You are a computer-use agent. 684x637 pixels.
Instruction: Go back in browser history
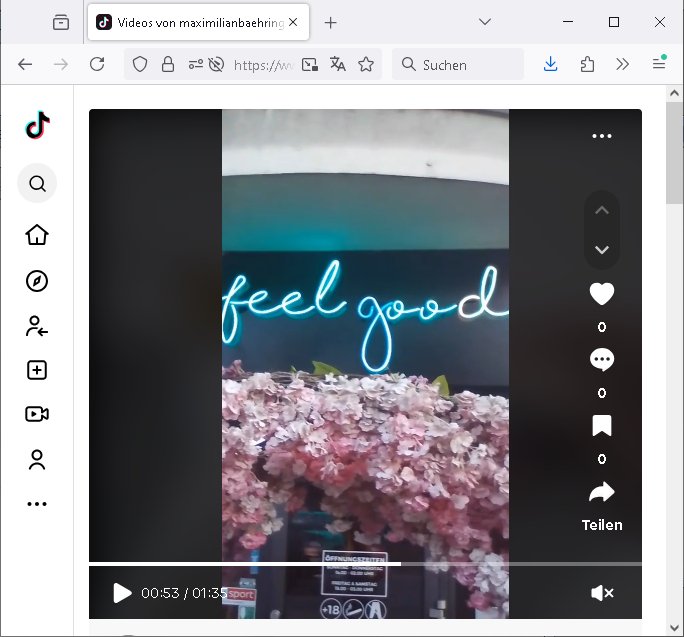(x=25, y=65)
